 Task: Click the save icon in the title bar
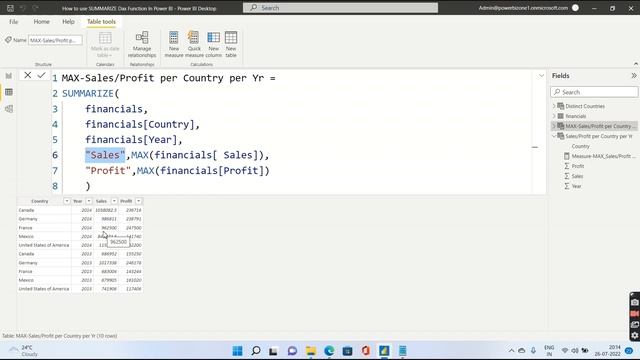[10, 8]
